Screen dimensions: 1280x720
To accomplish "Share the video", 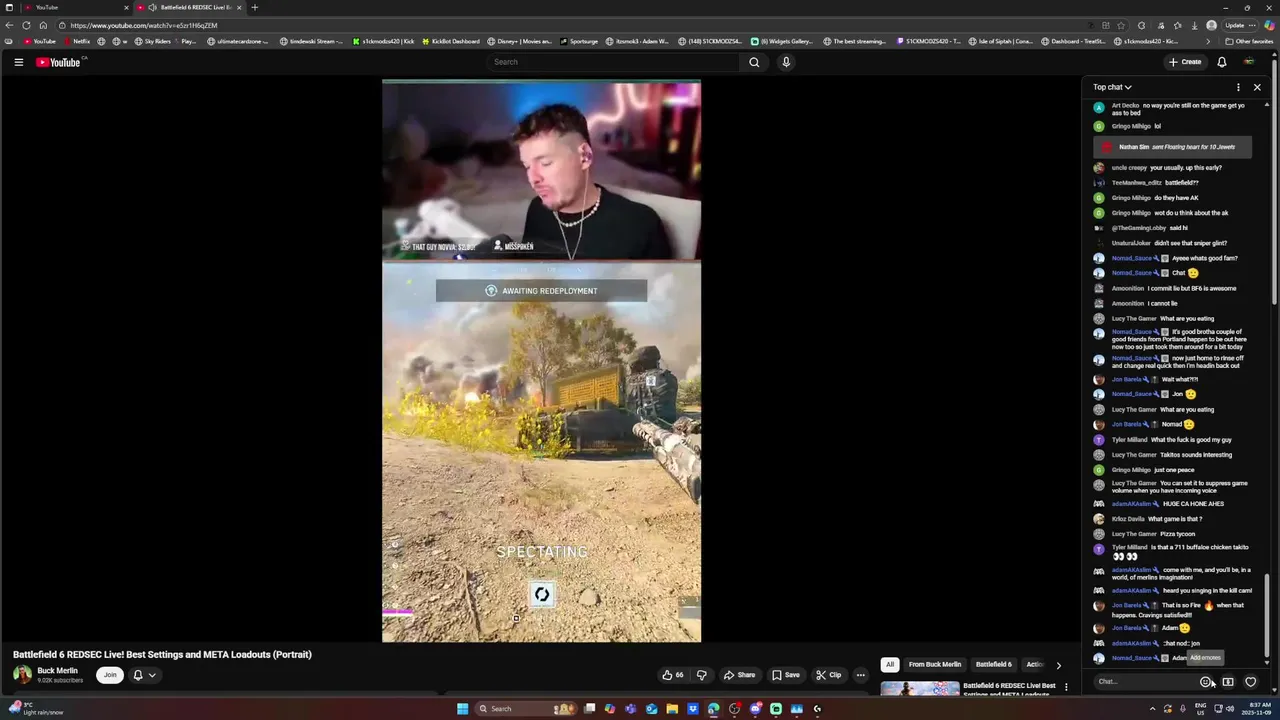I will (739, 675).
